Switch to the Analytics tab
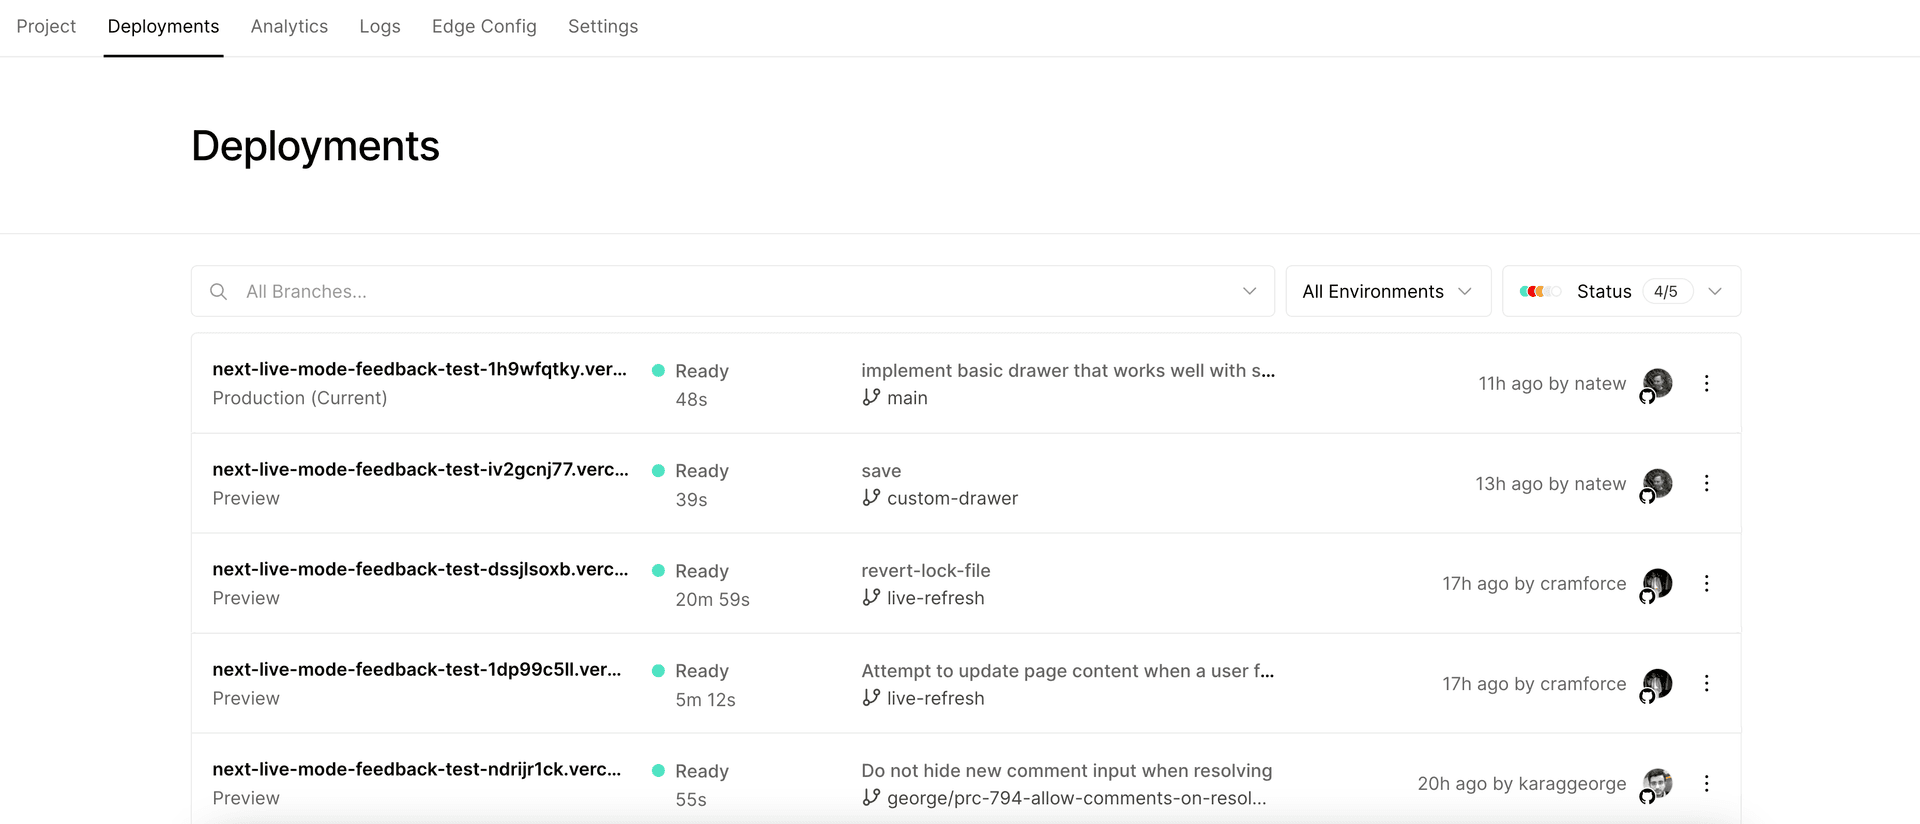1920x824 pixels. click(x=289, y=26)
